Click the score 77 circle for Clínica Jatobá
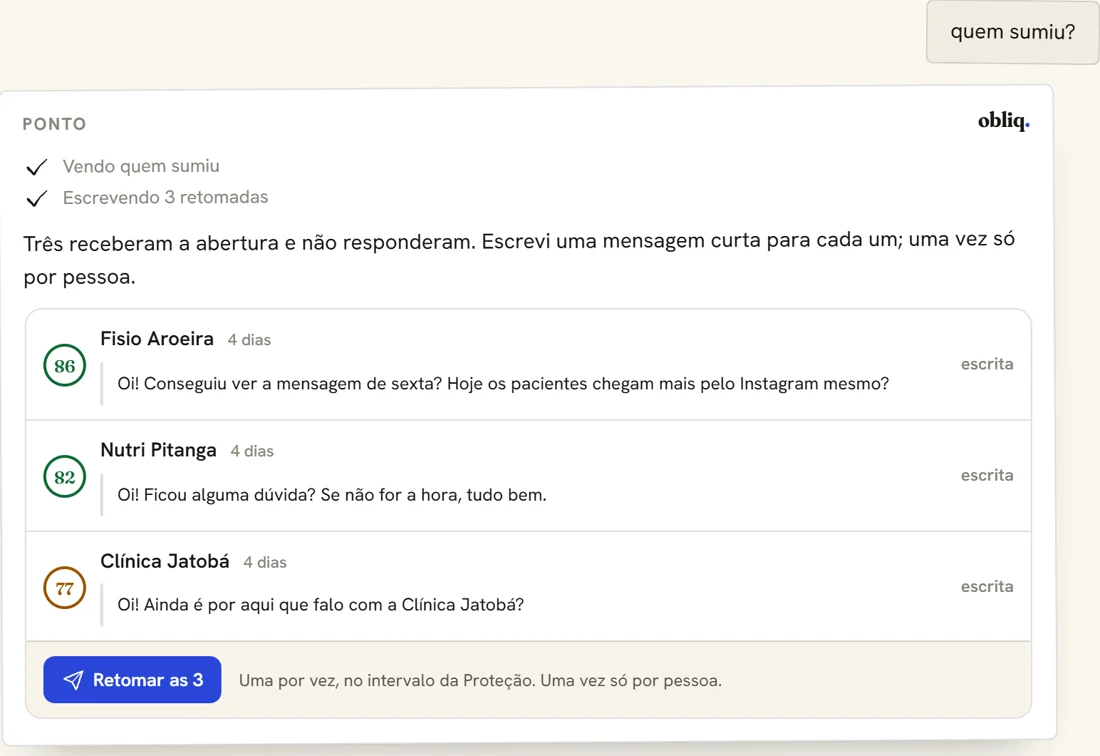The width and height of the screenshot is (1100, 756). 65,588
